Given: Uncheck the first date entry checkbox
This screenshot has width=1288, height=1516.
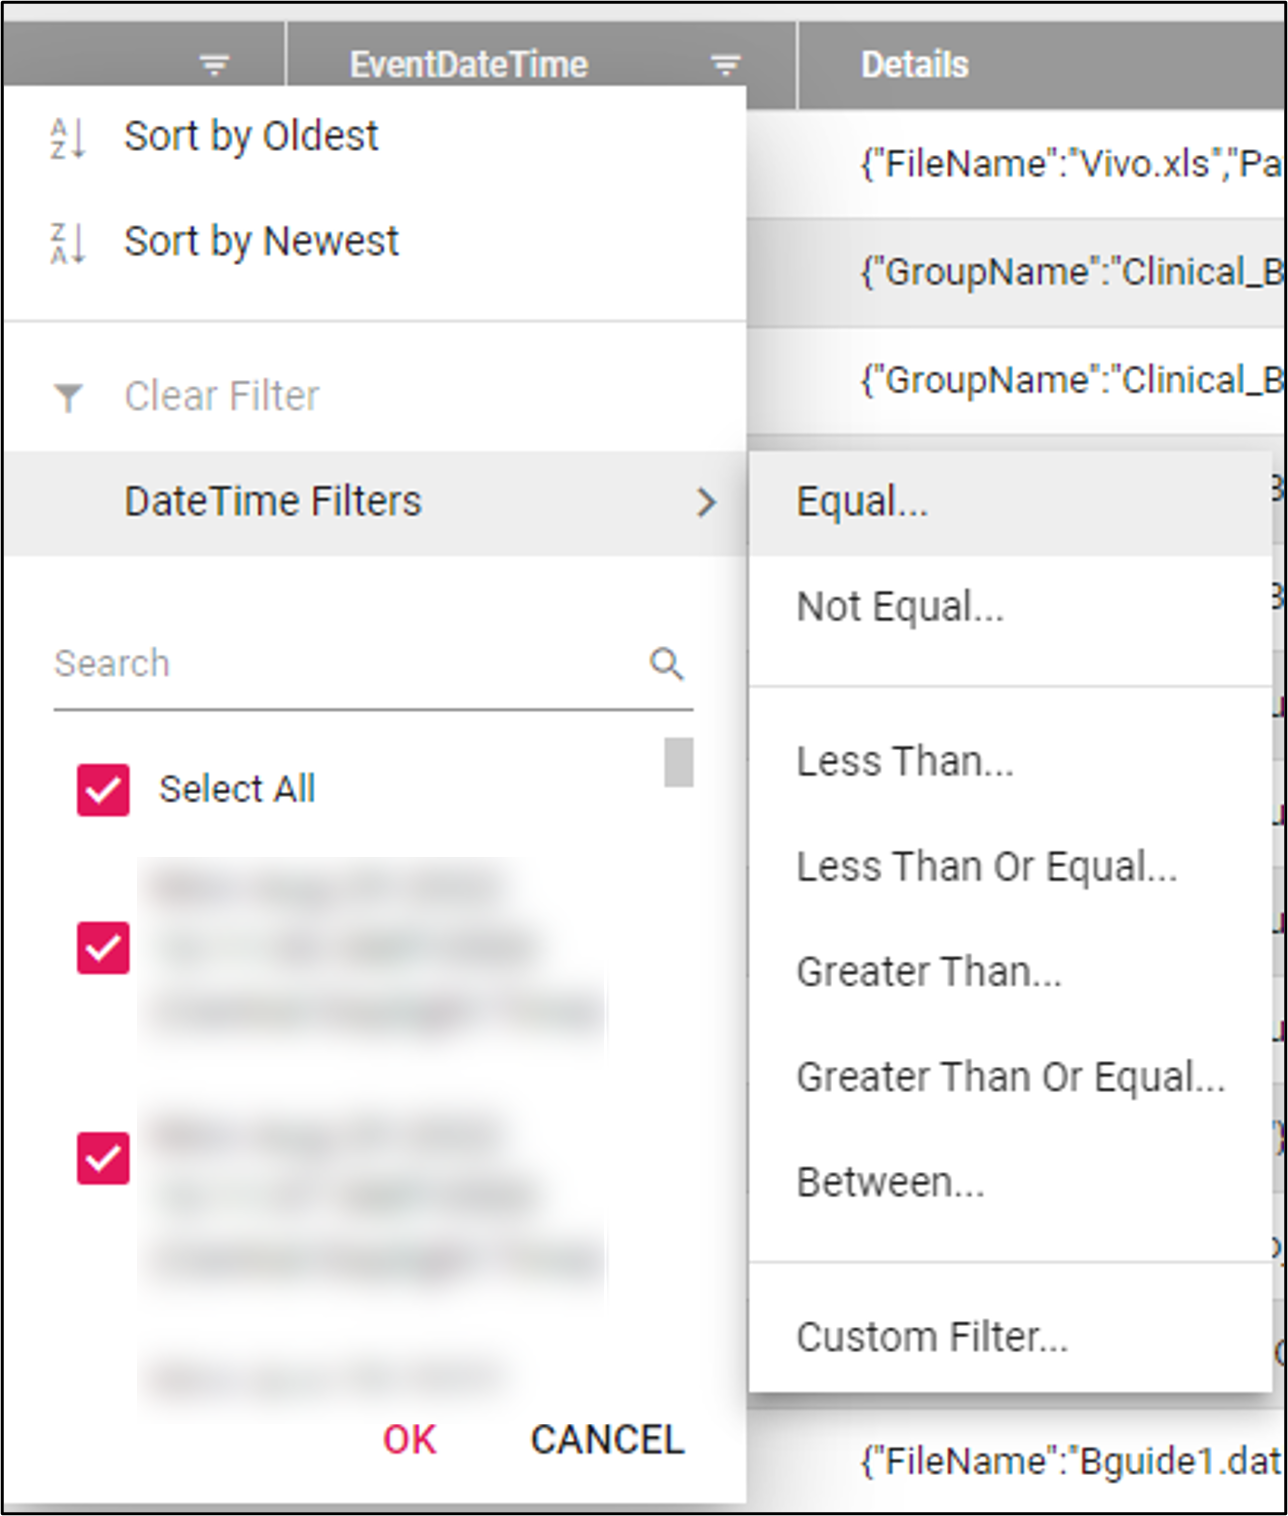Looking at the screenshot, I should [x=101, y=948].
